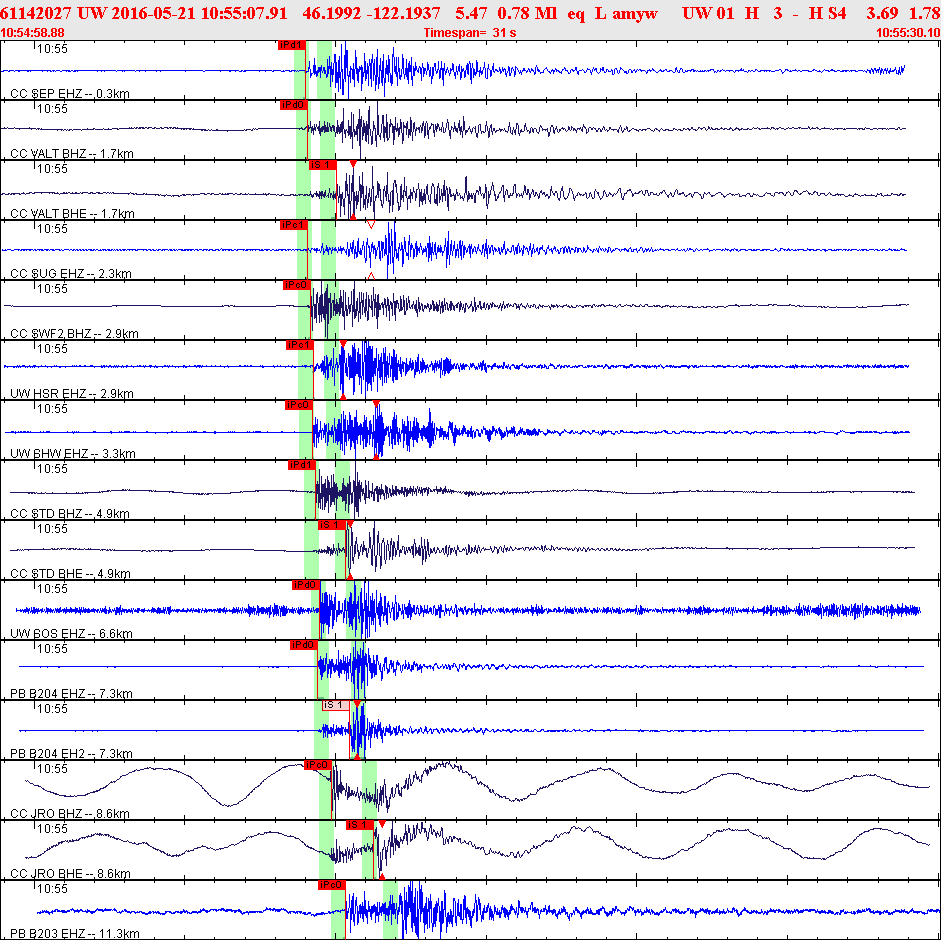Viewport: 941px width, 940px height.
Task: Click the top red triangle marker on JRO BHE trace
Action: 382,824
